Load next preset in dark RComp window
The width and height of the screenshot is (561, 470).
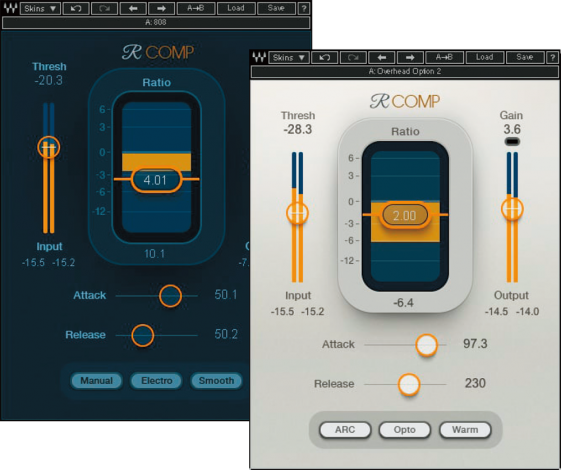point(161,8)
